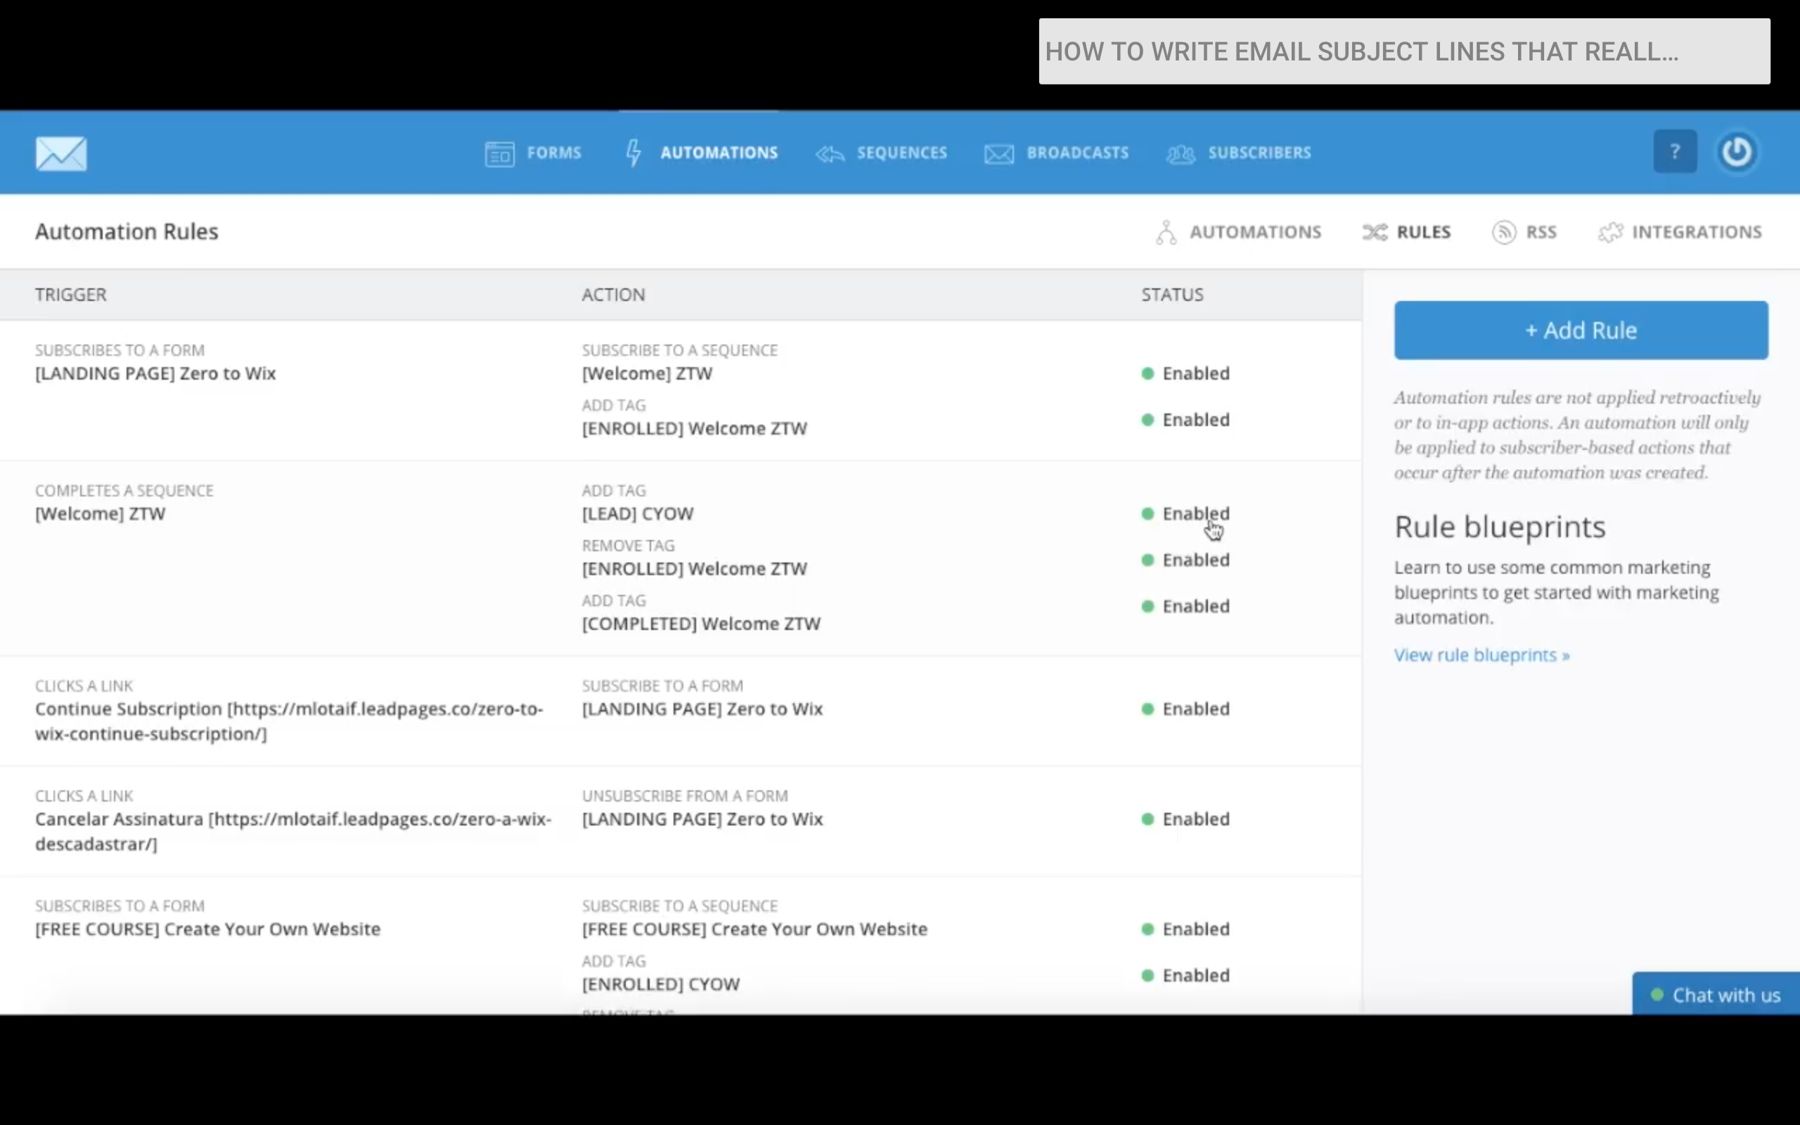Open the Subscribers tab
Viewport: 1800px width, 1125px height.
click(x=1239, y=153)
